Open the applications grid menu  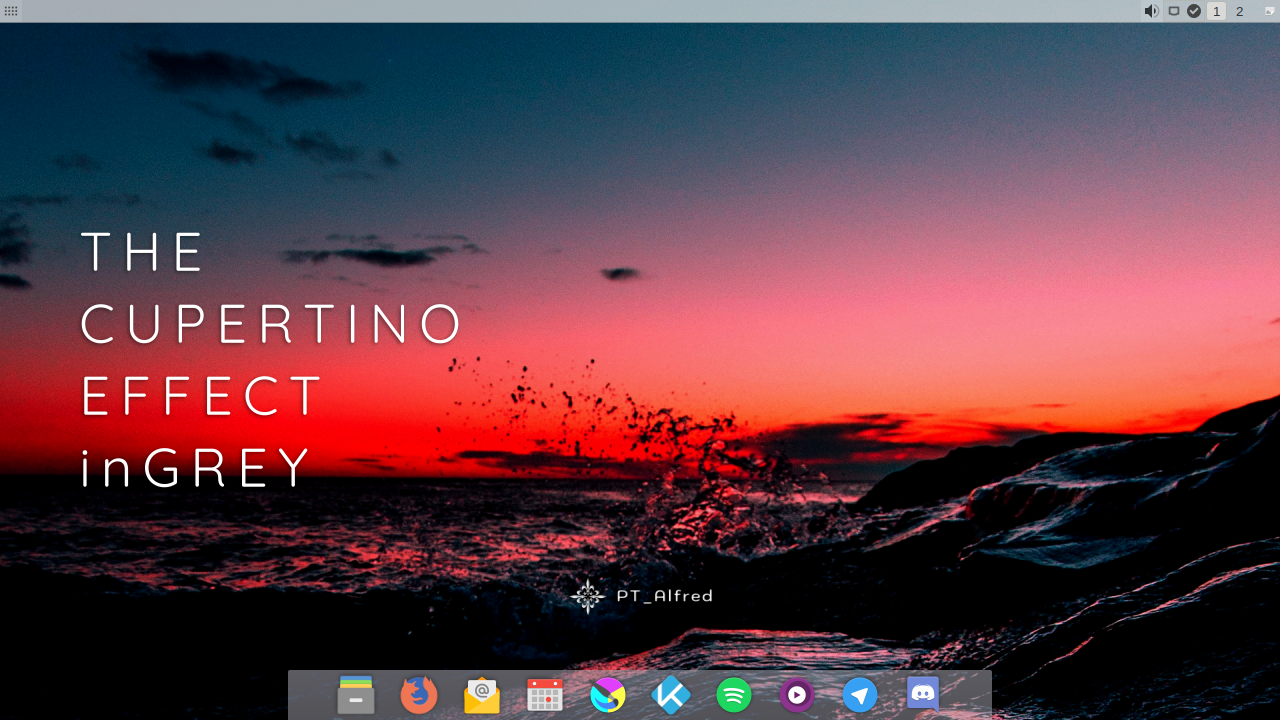tap(11, 11)
